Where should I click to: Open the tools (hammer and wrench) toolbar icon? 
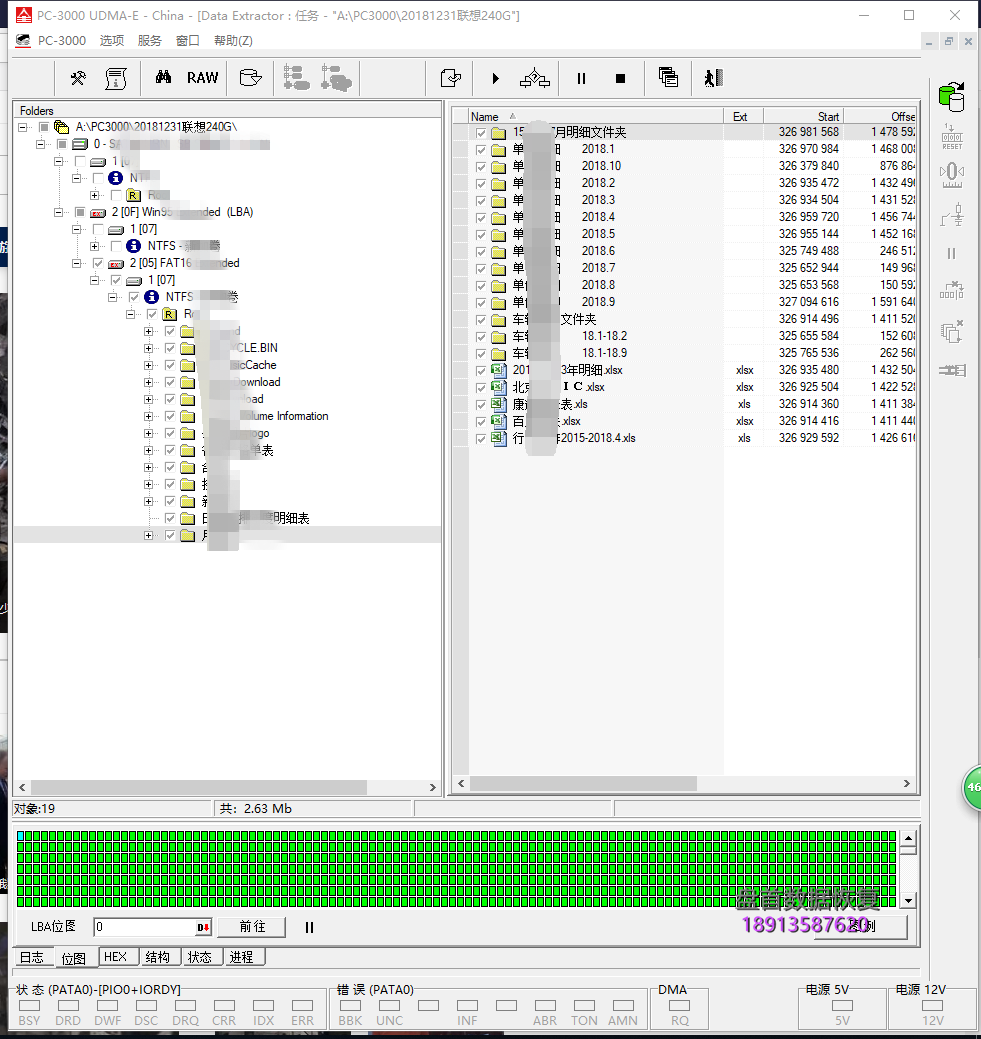click(x=78, y=78)
